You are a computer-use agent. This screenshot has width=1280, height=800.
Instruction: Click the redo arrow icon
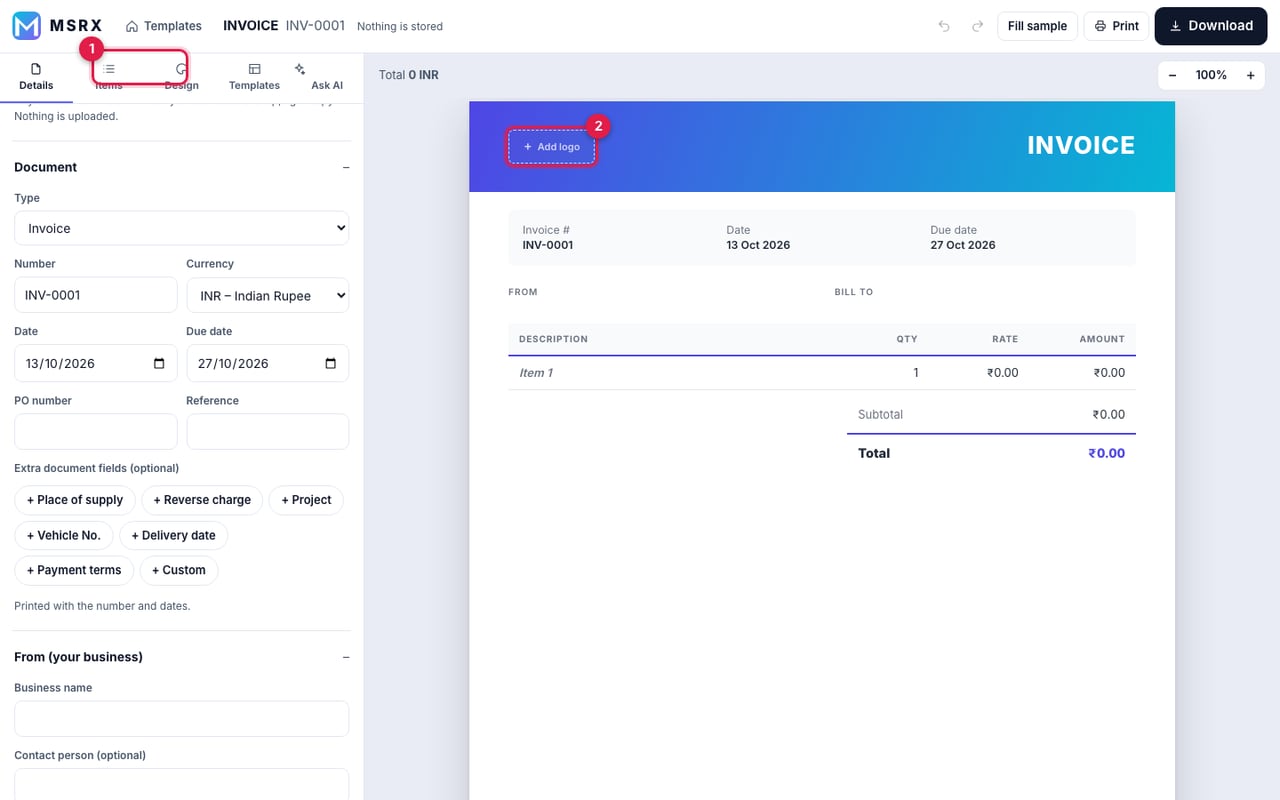click(x=977, y=26)
